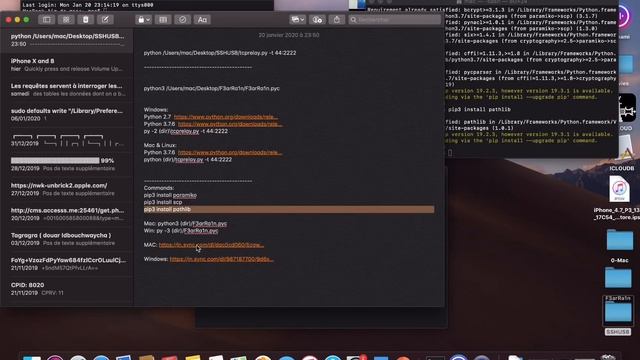
Task: Click the highlighted 'pip3 install pathlib' line
Action: 289,209
